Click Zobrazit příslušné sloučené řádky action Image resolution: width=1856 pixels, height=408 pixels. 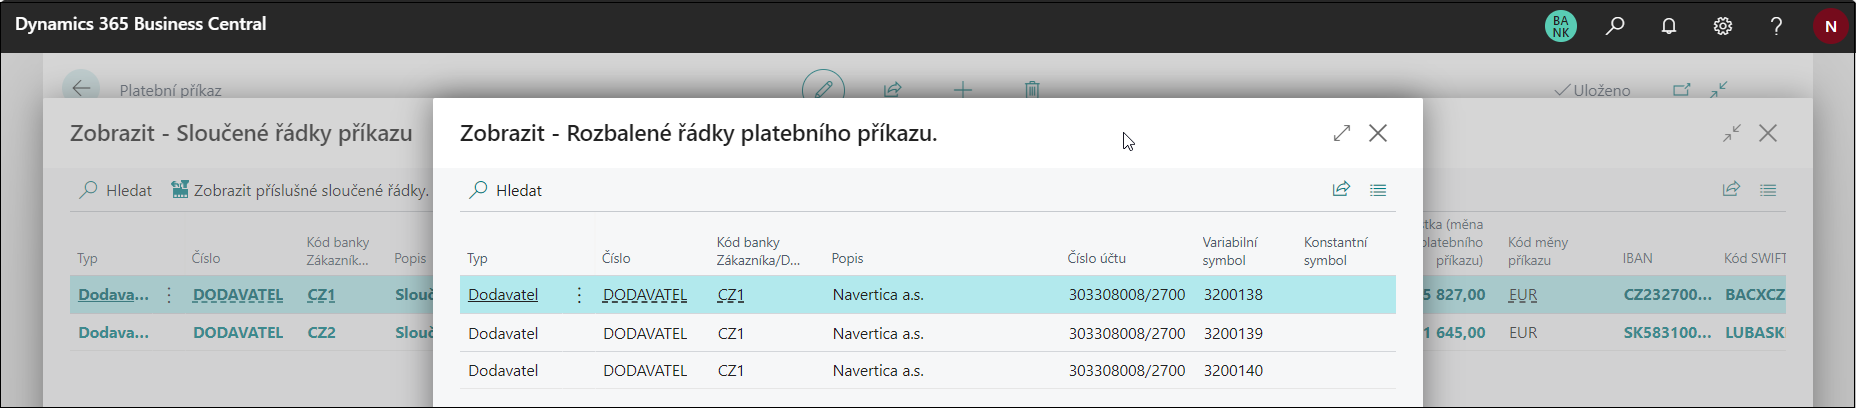tap(300, 190)
